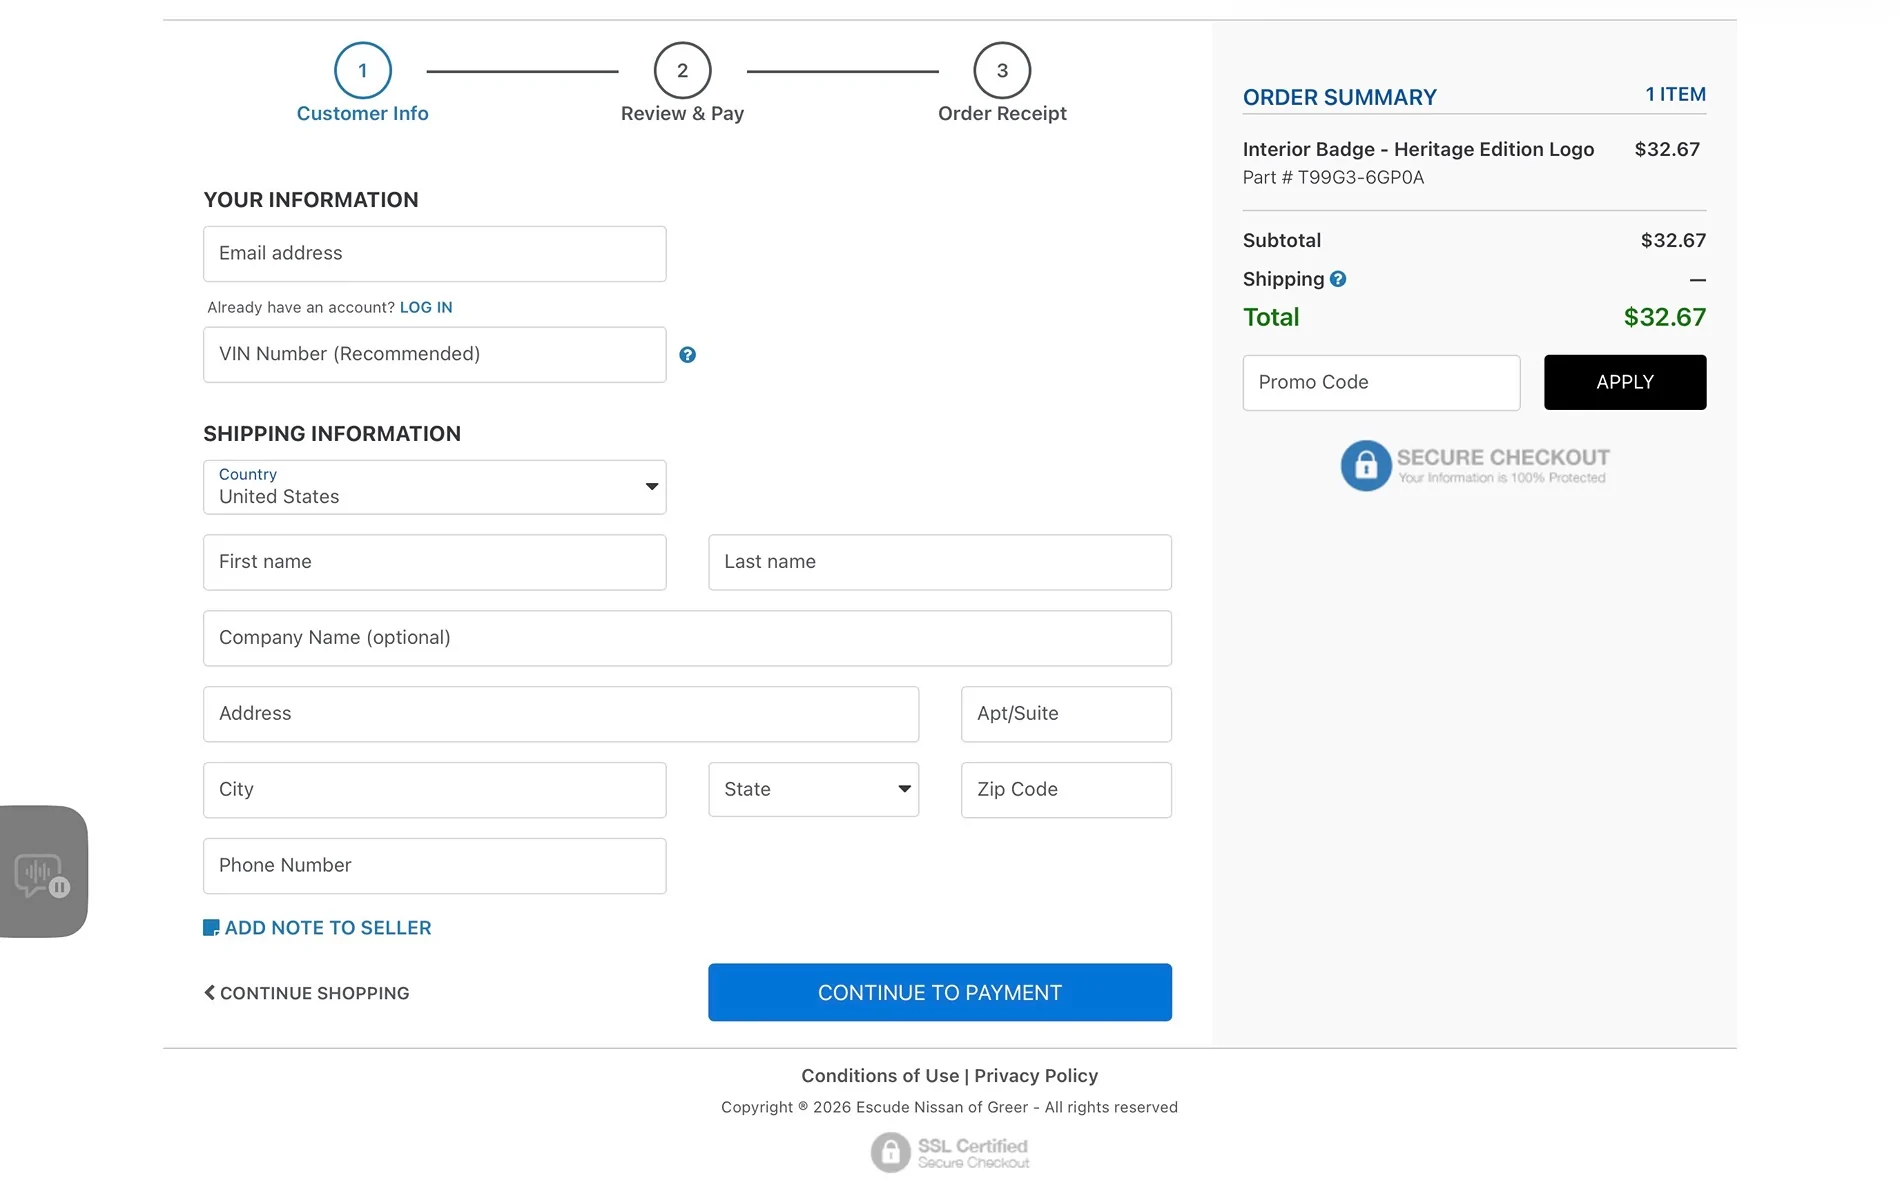Viewport: 1900px width, 1187px height.
Task: Expand the State dropdown
Action: coord(813,790)
